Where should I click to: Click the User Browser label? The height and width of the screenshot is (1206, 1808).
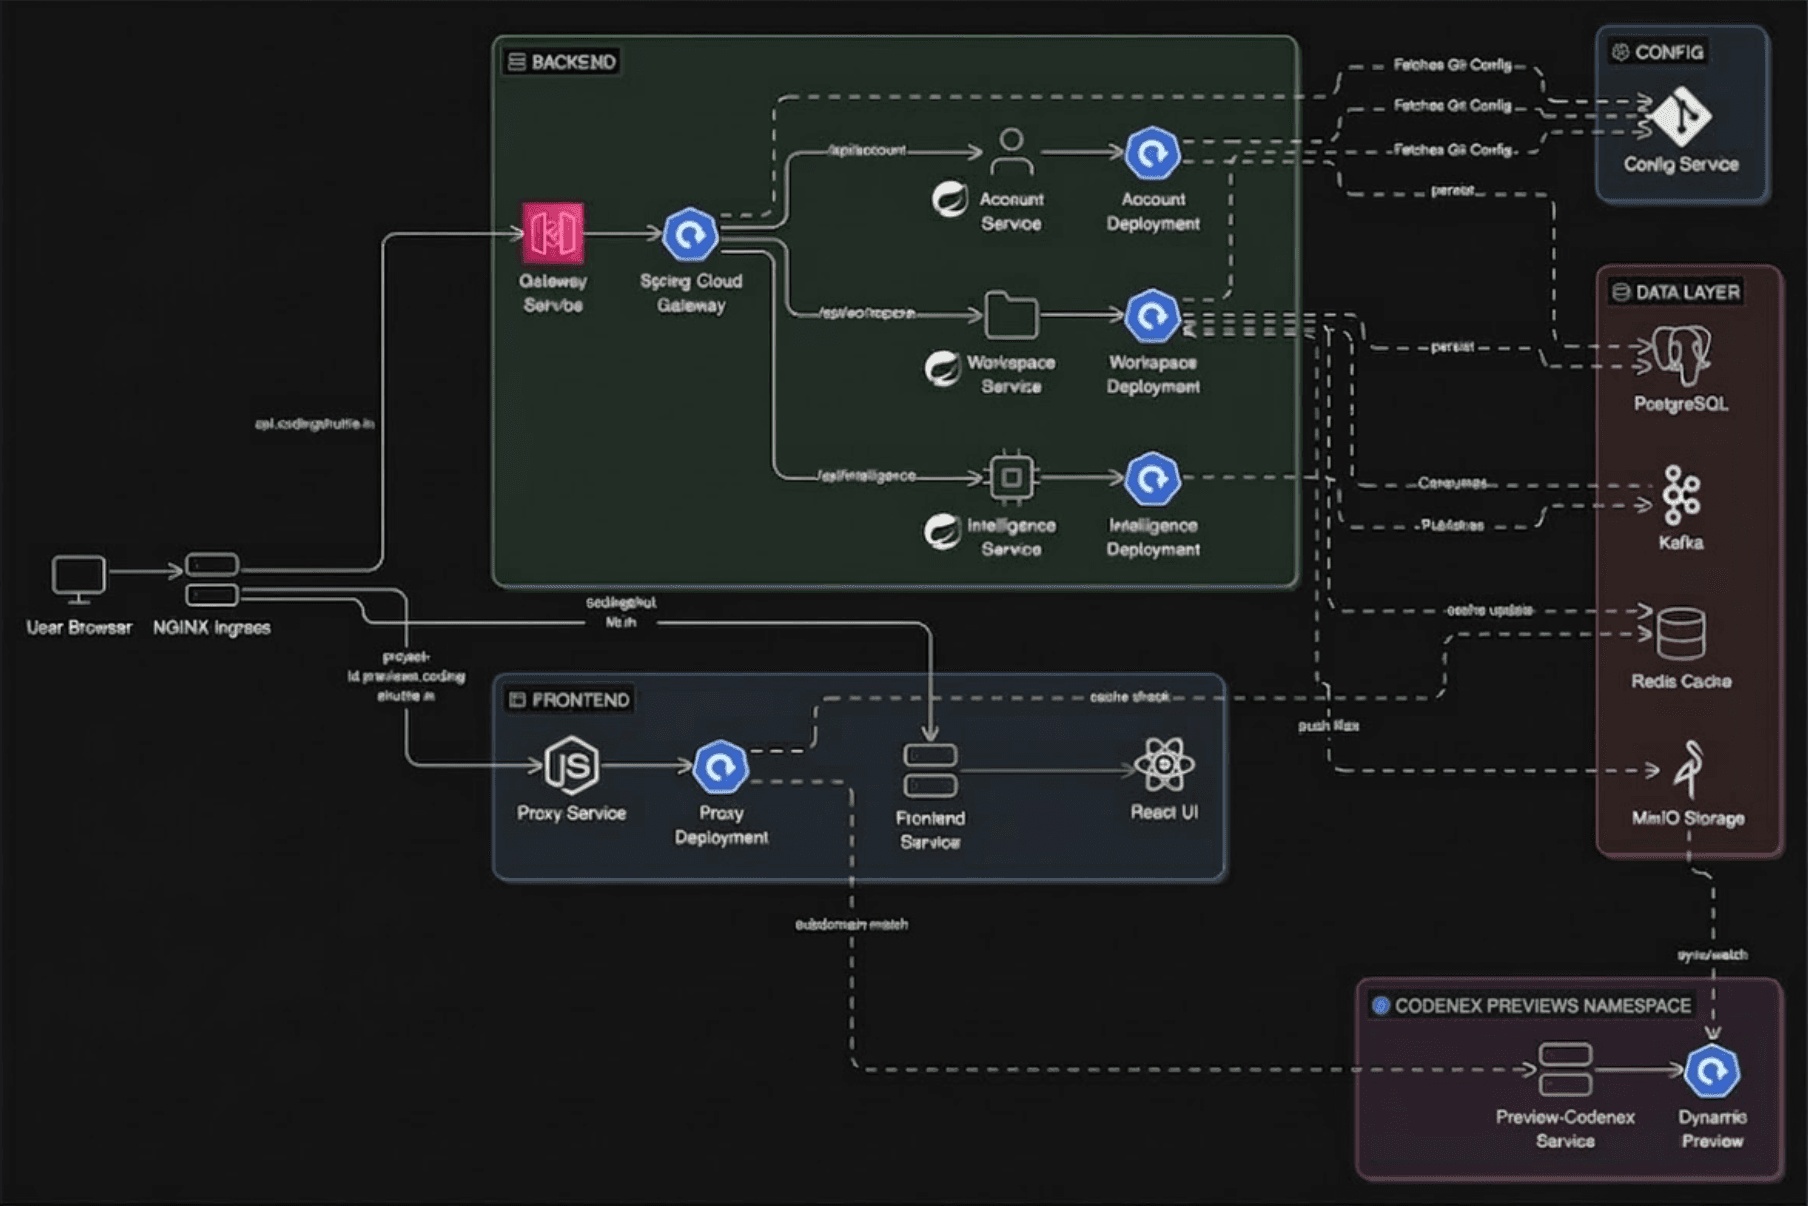(79, 627)
